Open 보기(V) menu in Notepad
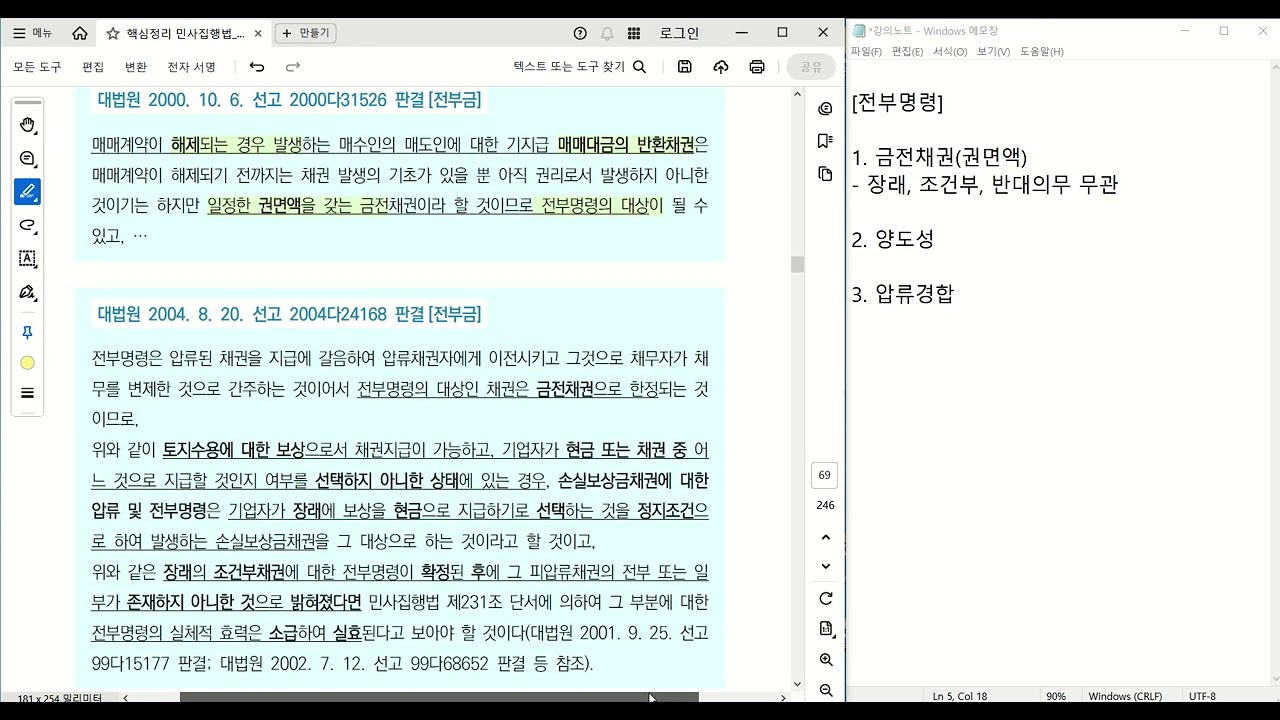This screenshot has width=1280, height=720. point(993,51)
